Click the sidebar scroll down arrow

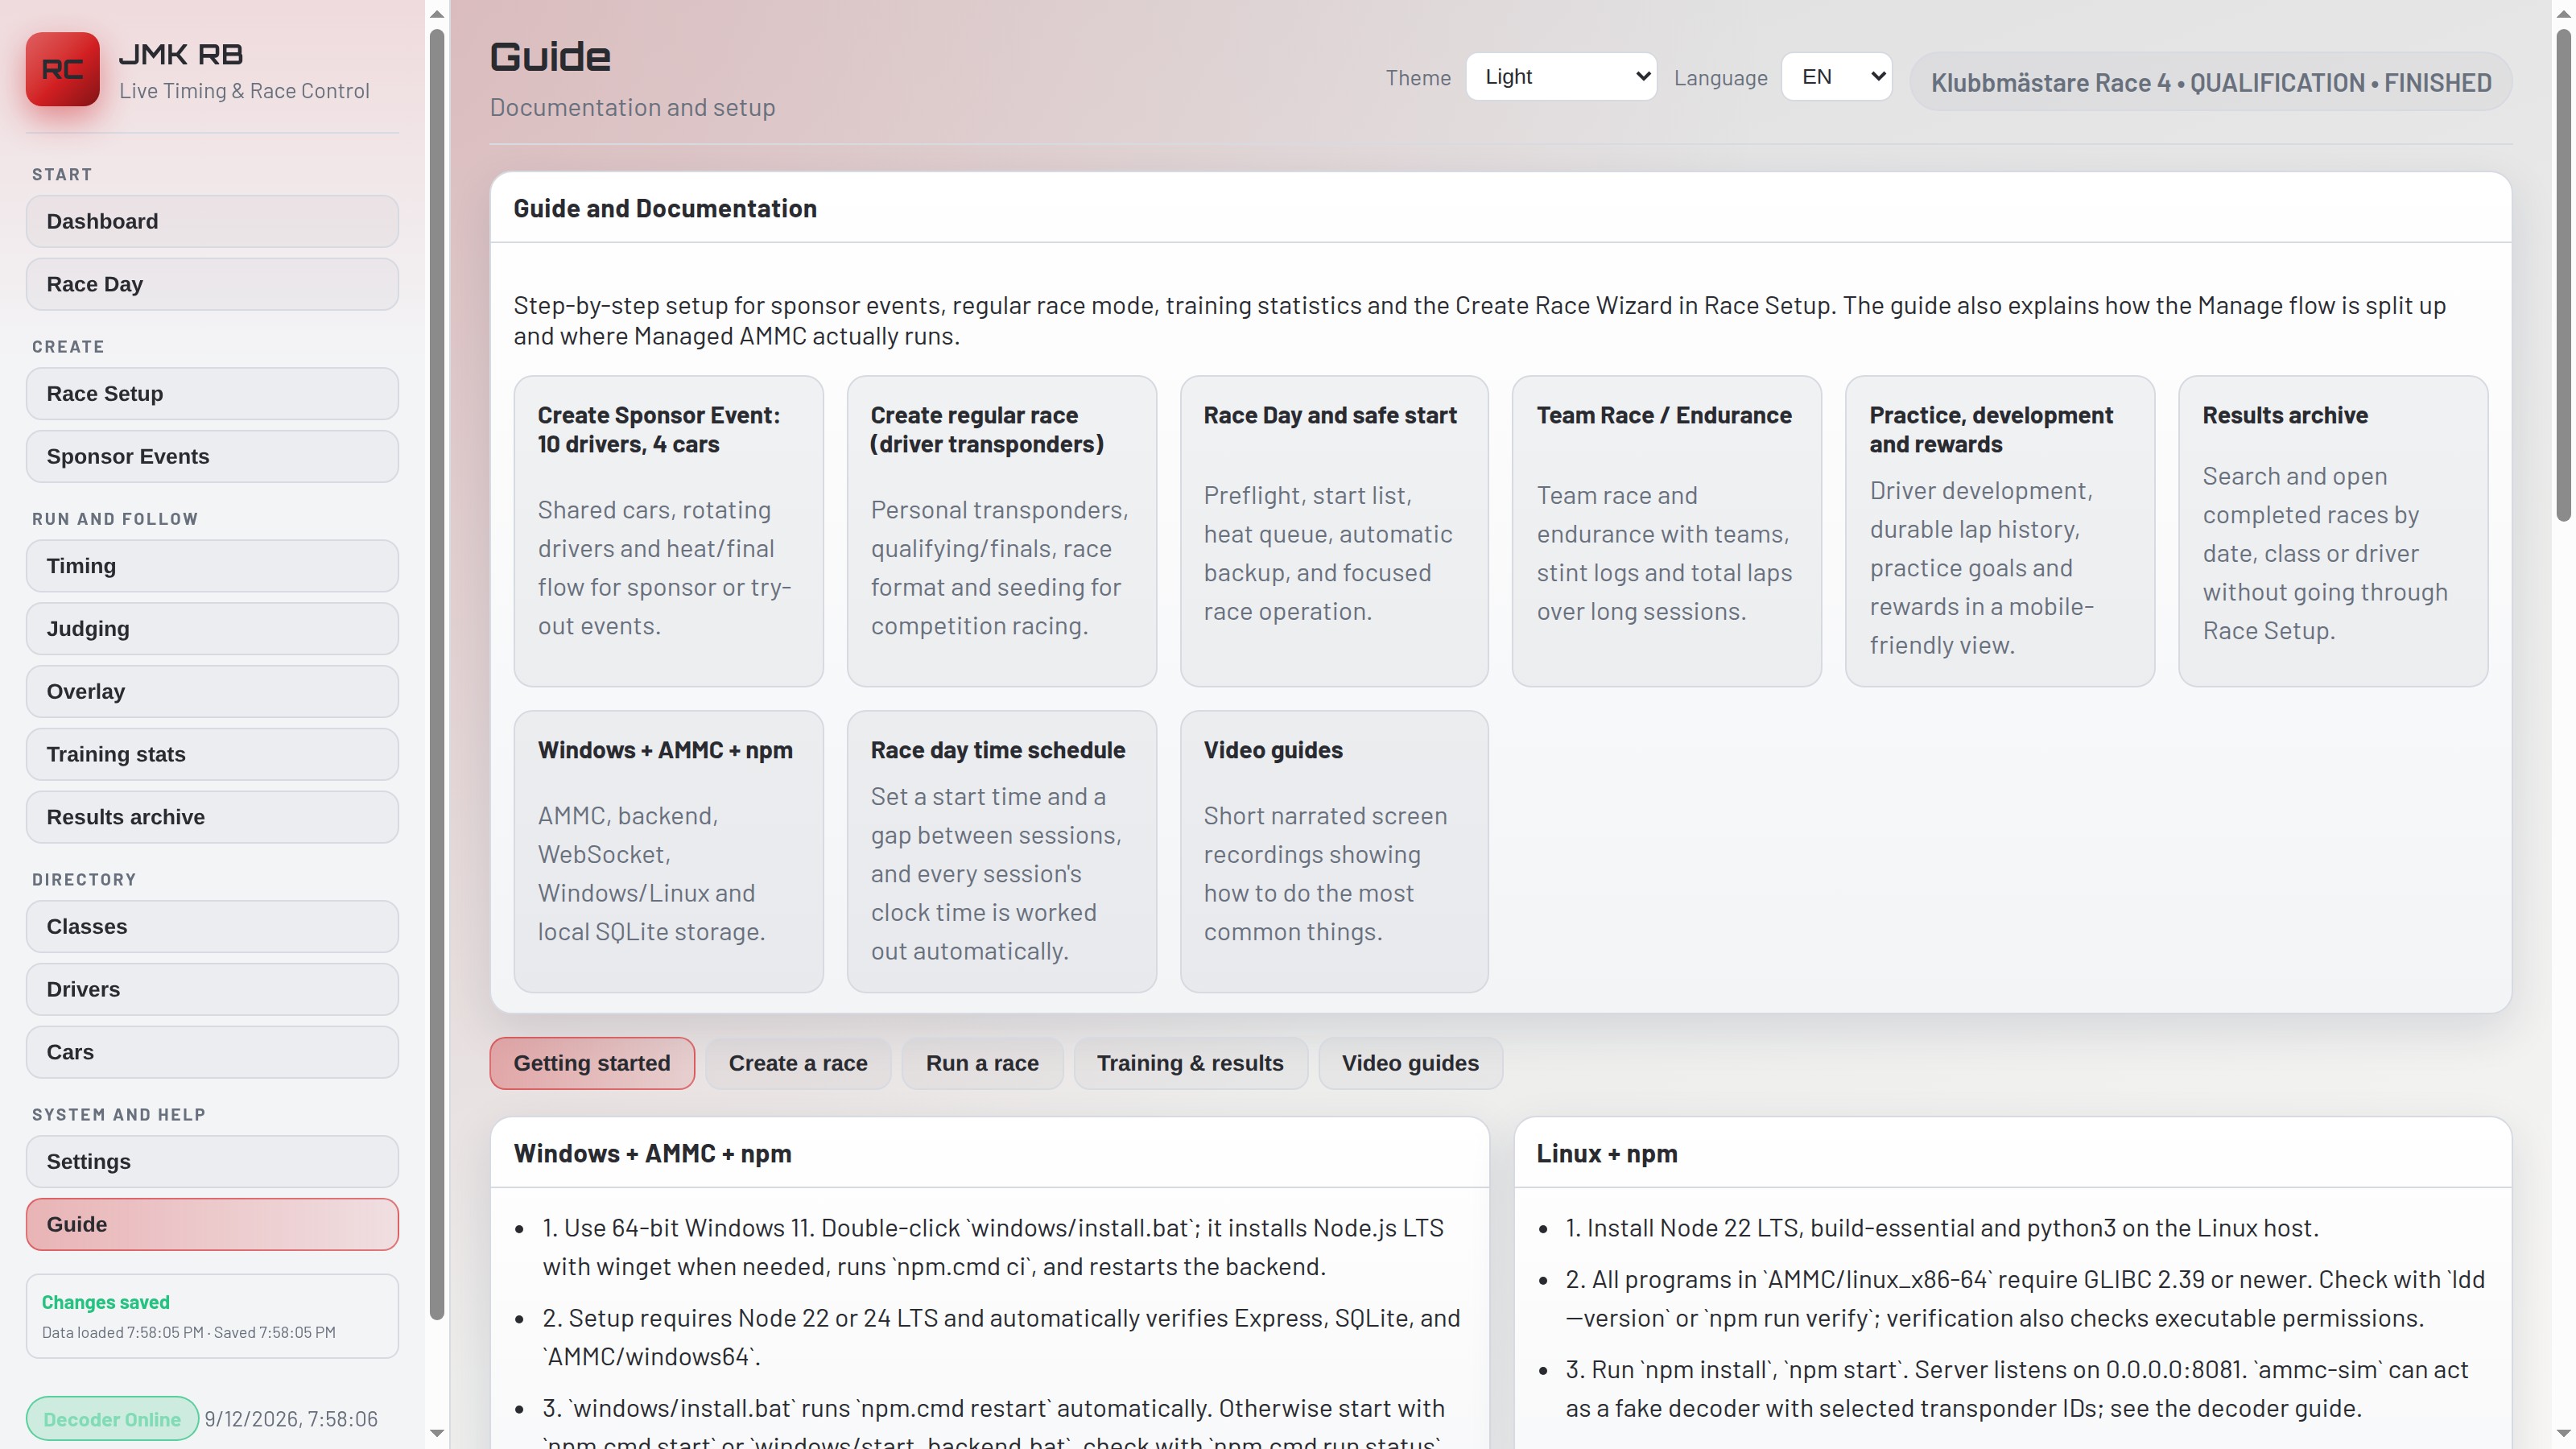[436, 1433]
